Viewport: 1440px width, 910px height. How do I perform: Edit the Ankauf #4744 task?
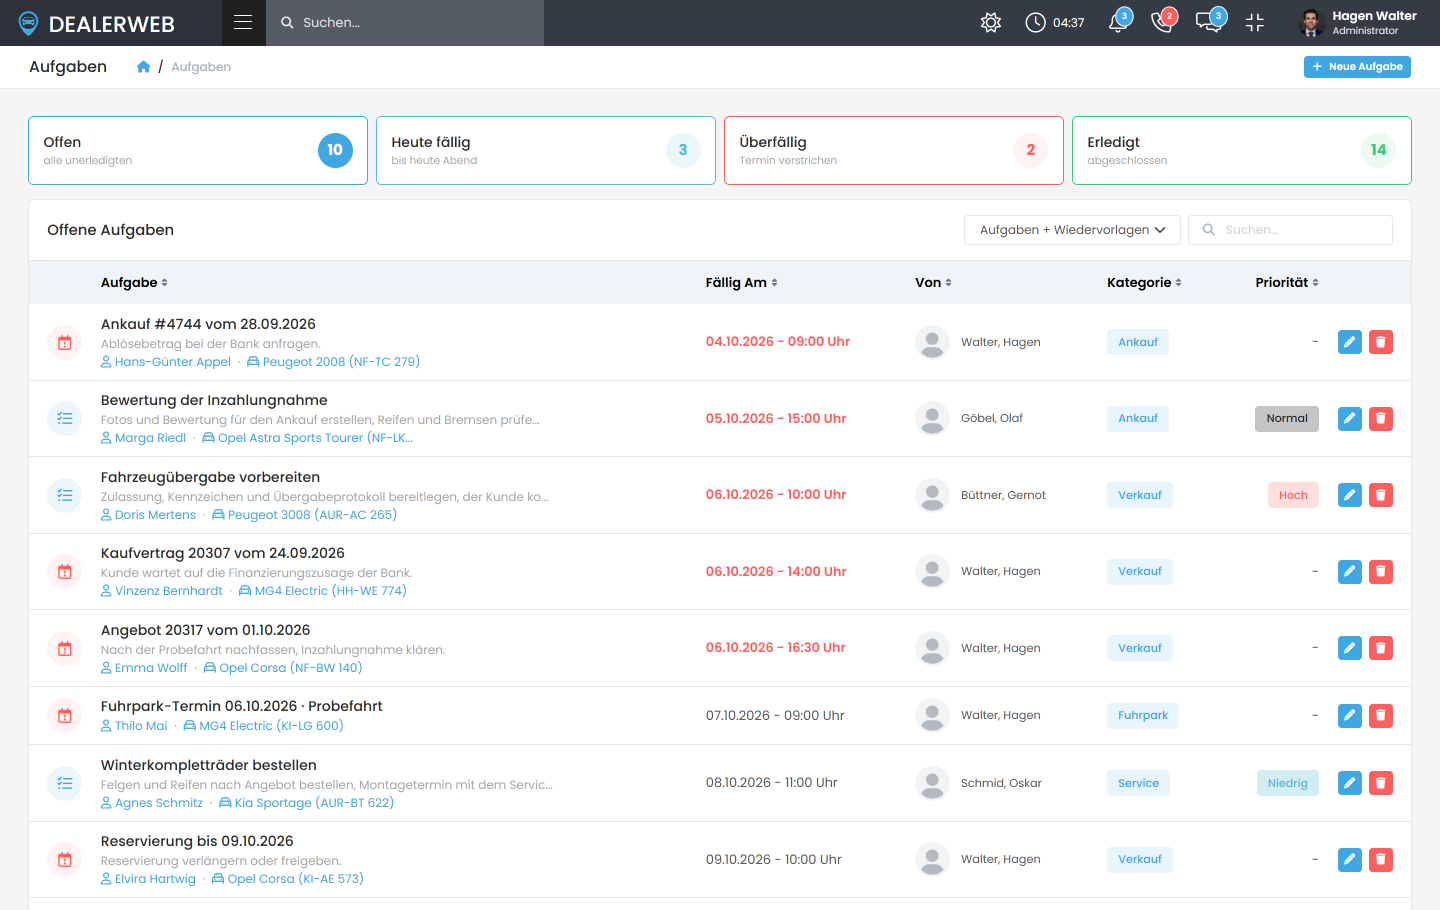(1350, 342)
